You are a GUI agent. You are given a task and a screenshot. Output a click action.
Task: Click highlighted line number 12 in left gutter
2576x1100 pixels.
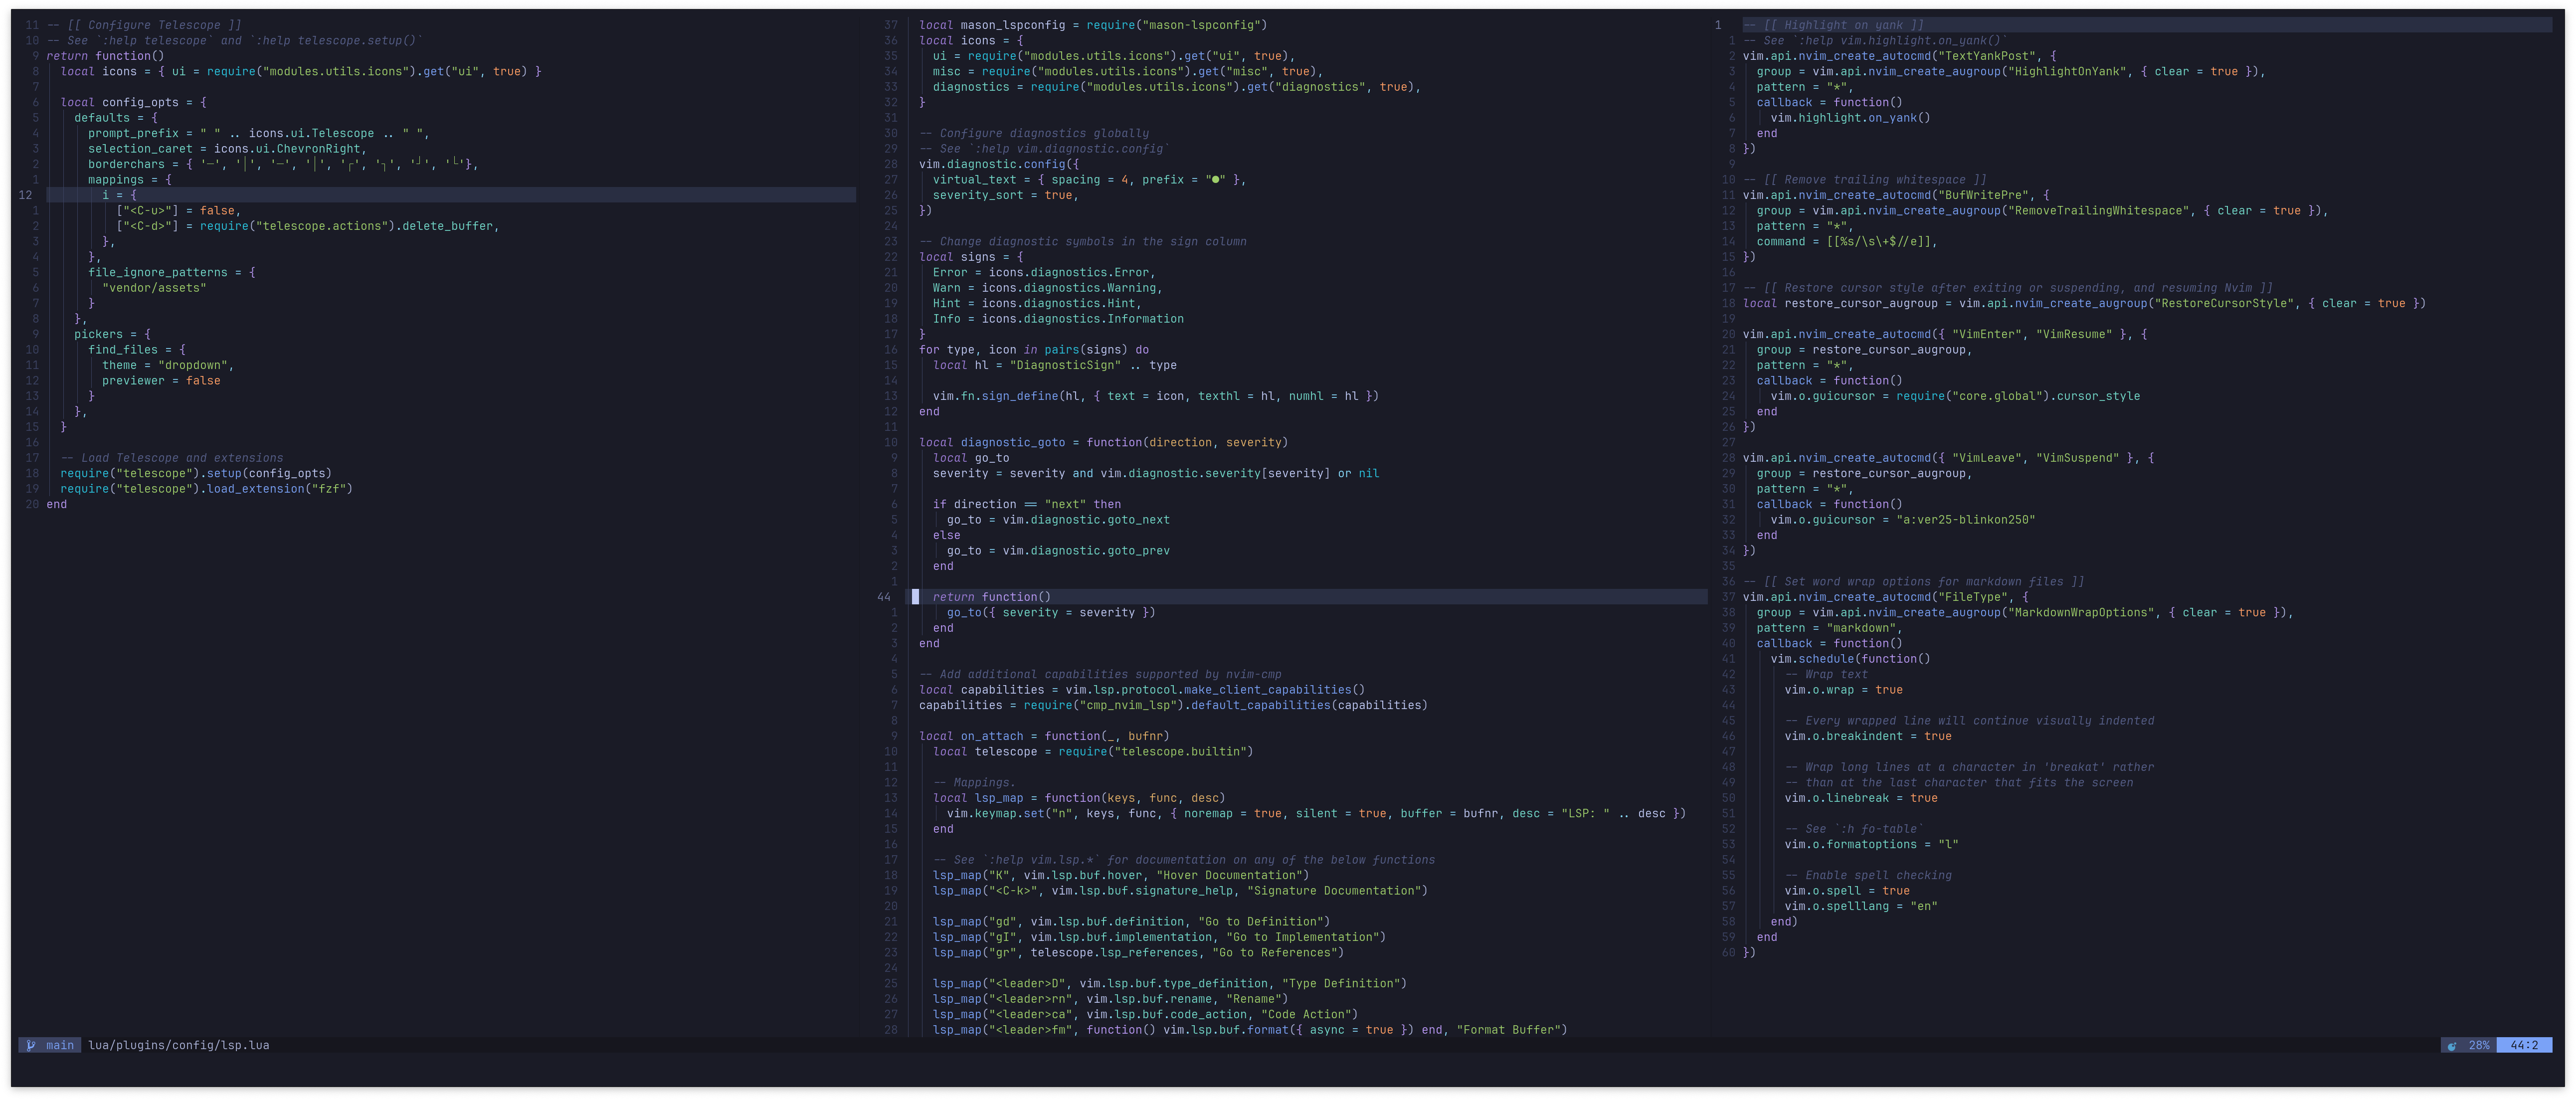[x=25, y=195]
